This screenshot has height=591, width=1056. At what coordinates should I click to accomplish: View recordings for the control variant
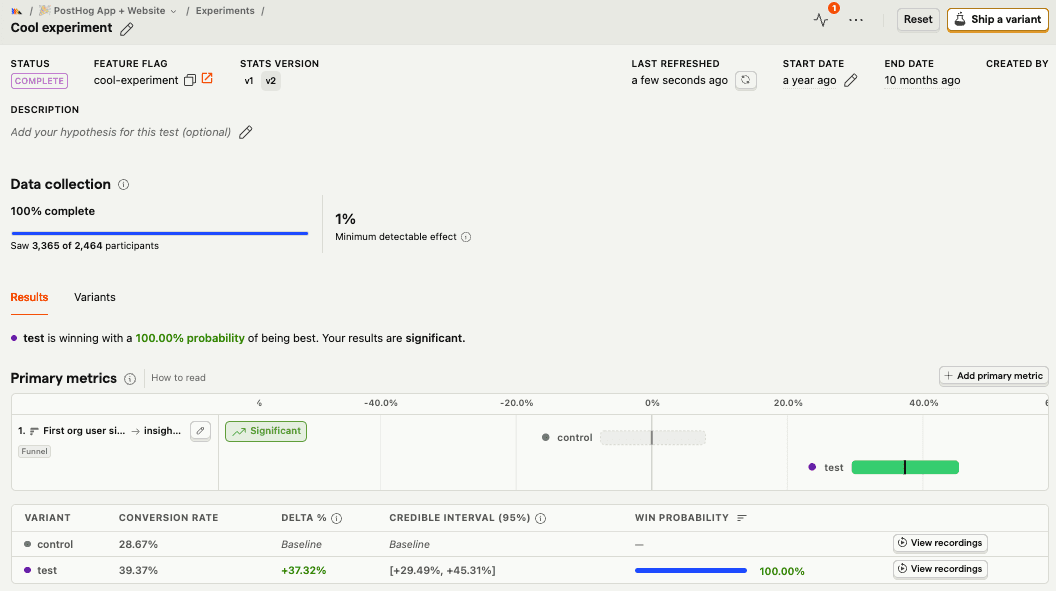coord(940,543)
